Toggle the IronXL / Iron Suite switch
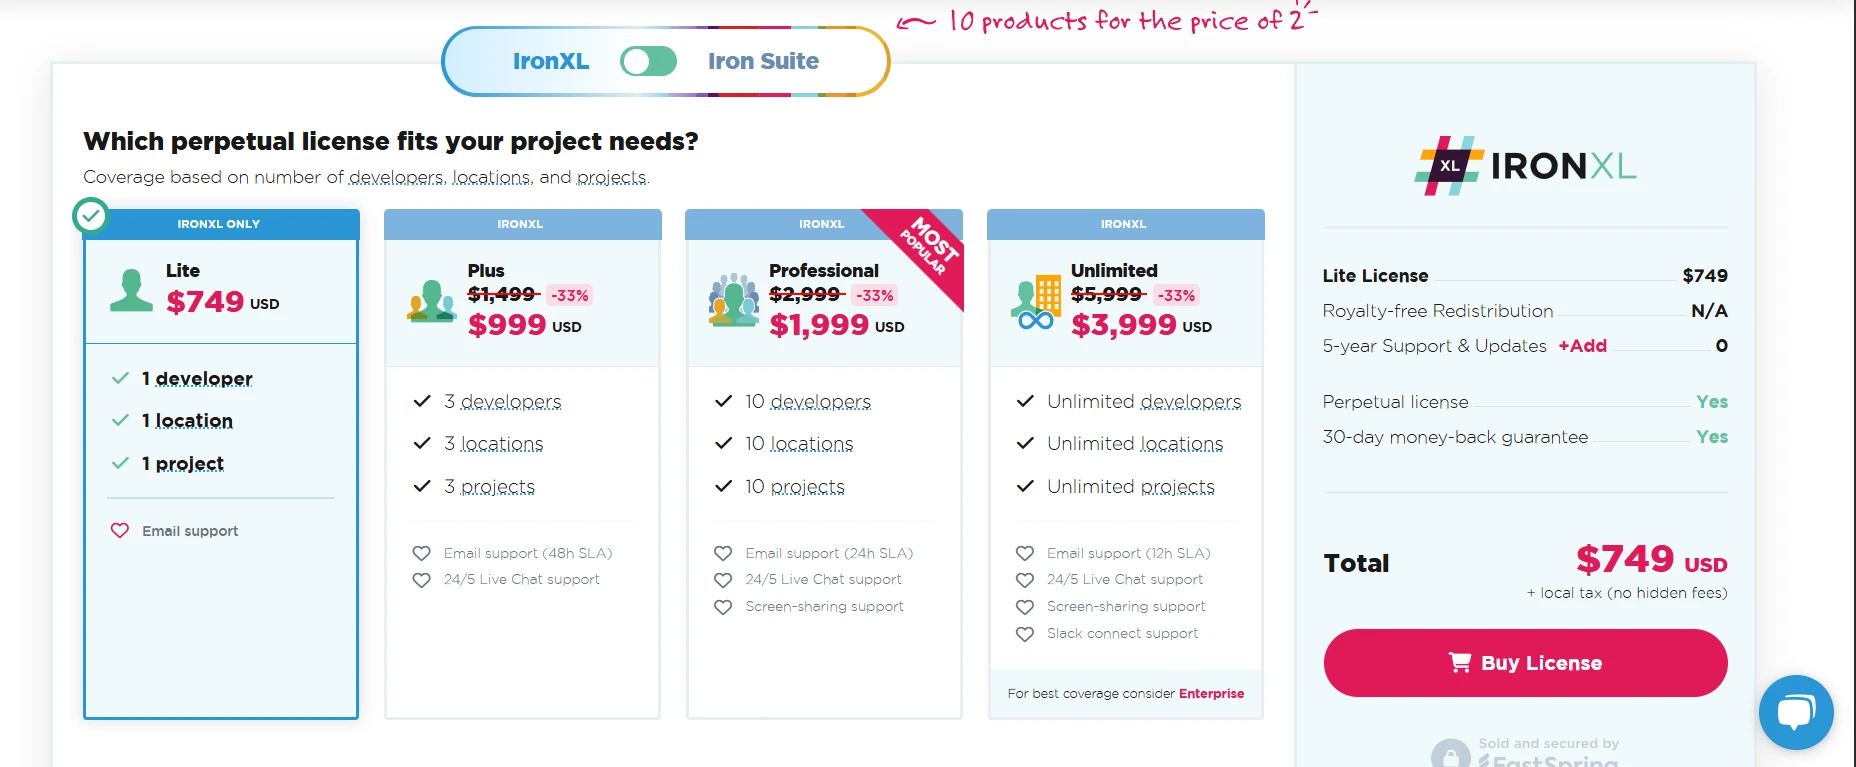1856x767 pixels. [648, 62]
